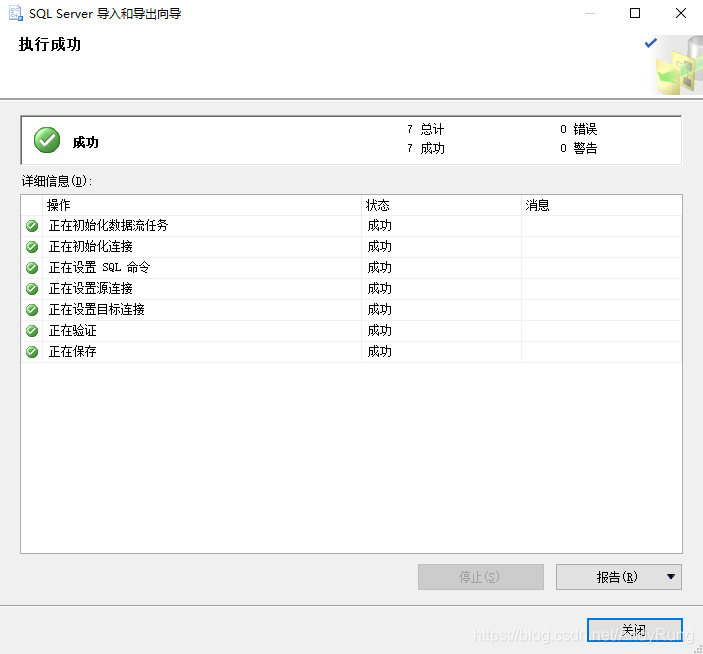
Task: Select the 正在保存 row text
Action: click(73, 351)
